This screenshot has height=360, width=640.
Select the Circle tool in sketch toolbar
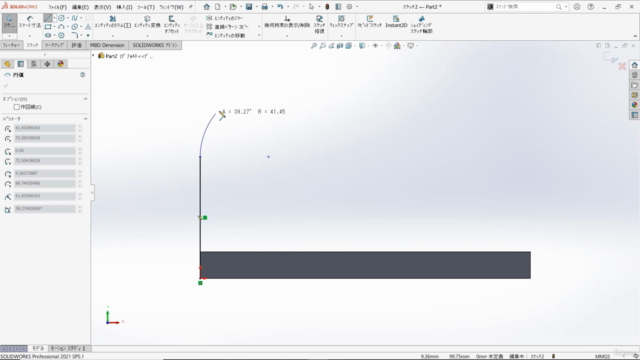(61, 18)
